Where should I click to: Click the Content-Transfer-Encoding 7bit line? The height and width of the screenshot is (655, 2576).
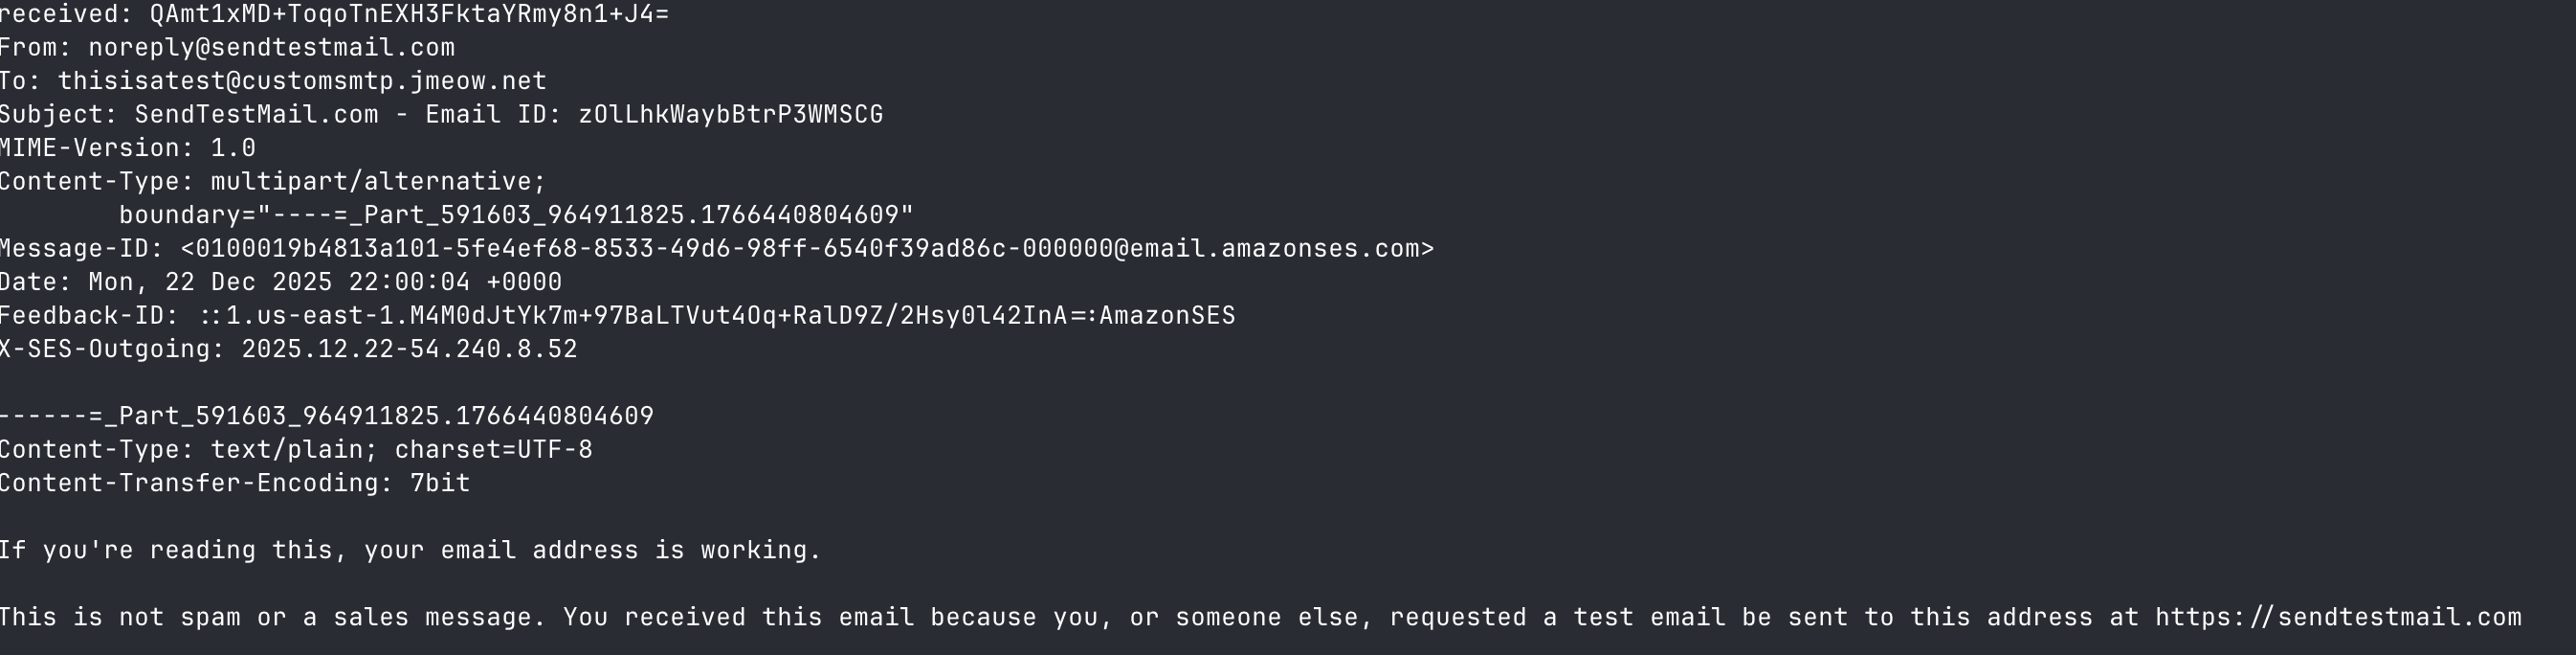click(x=235, y=483)
